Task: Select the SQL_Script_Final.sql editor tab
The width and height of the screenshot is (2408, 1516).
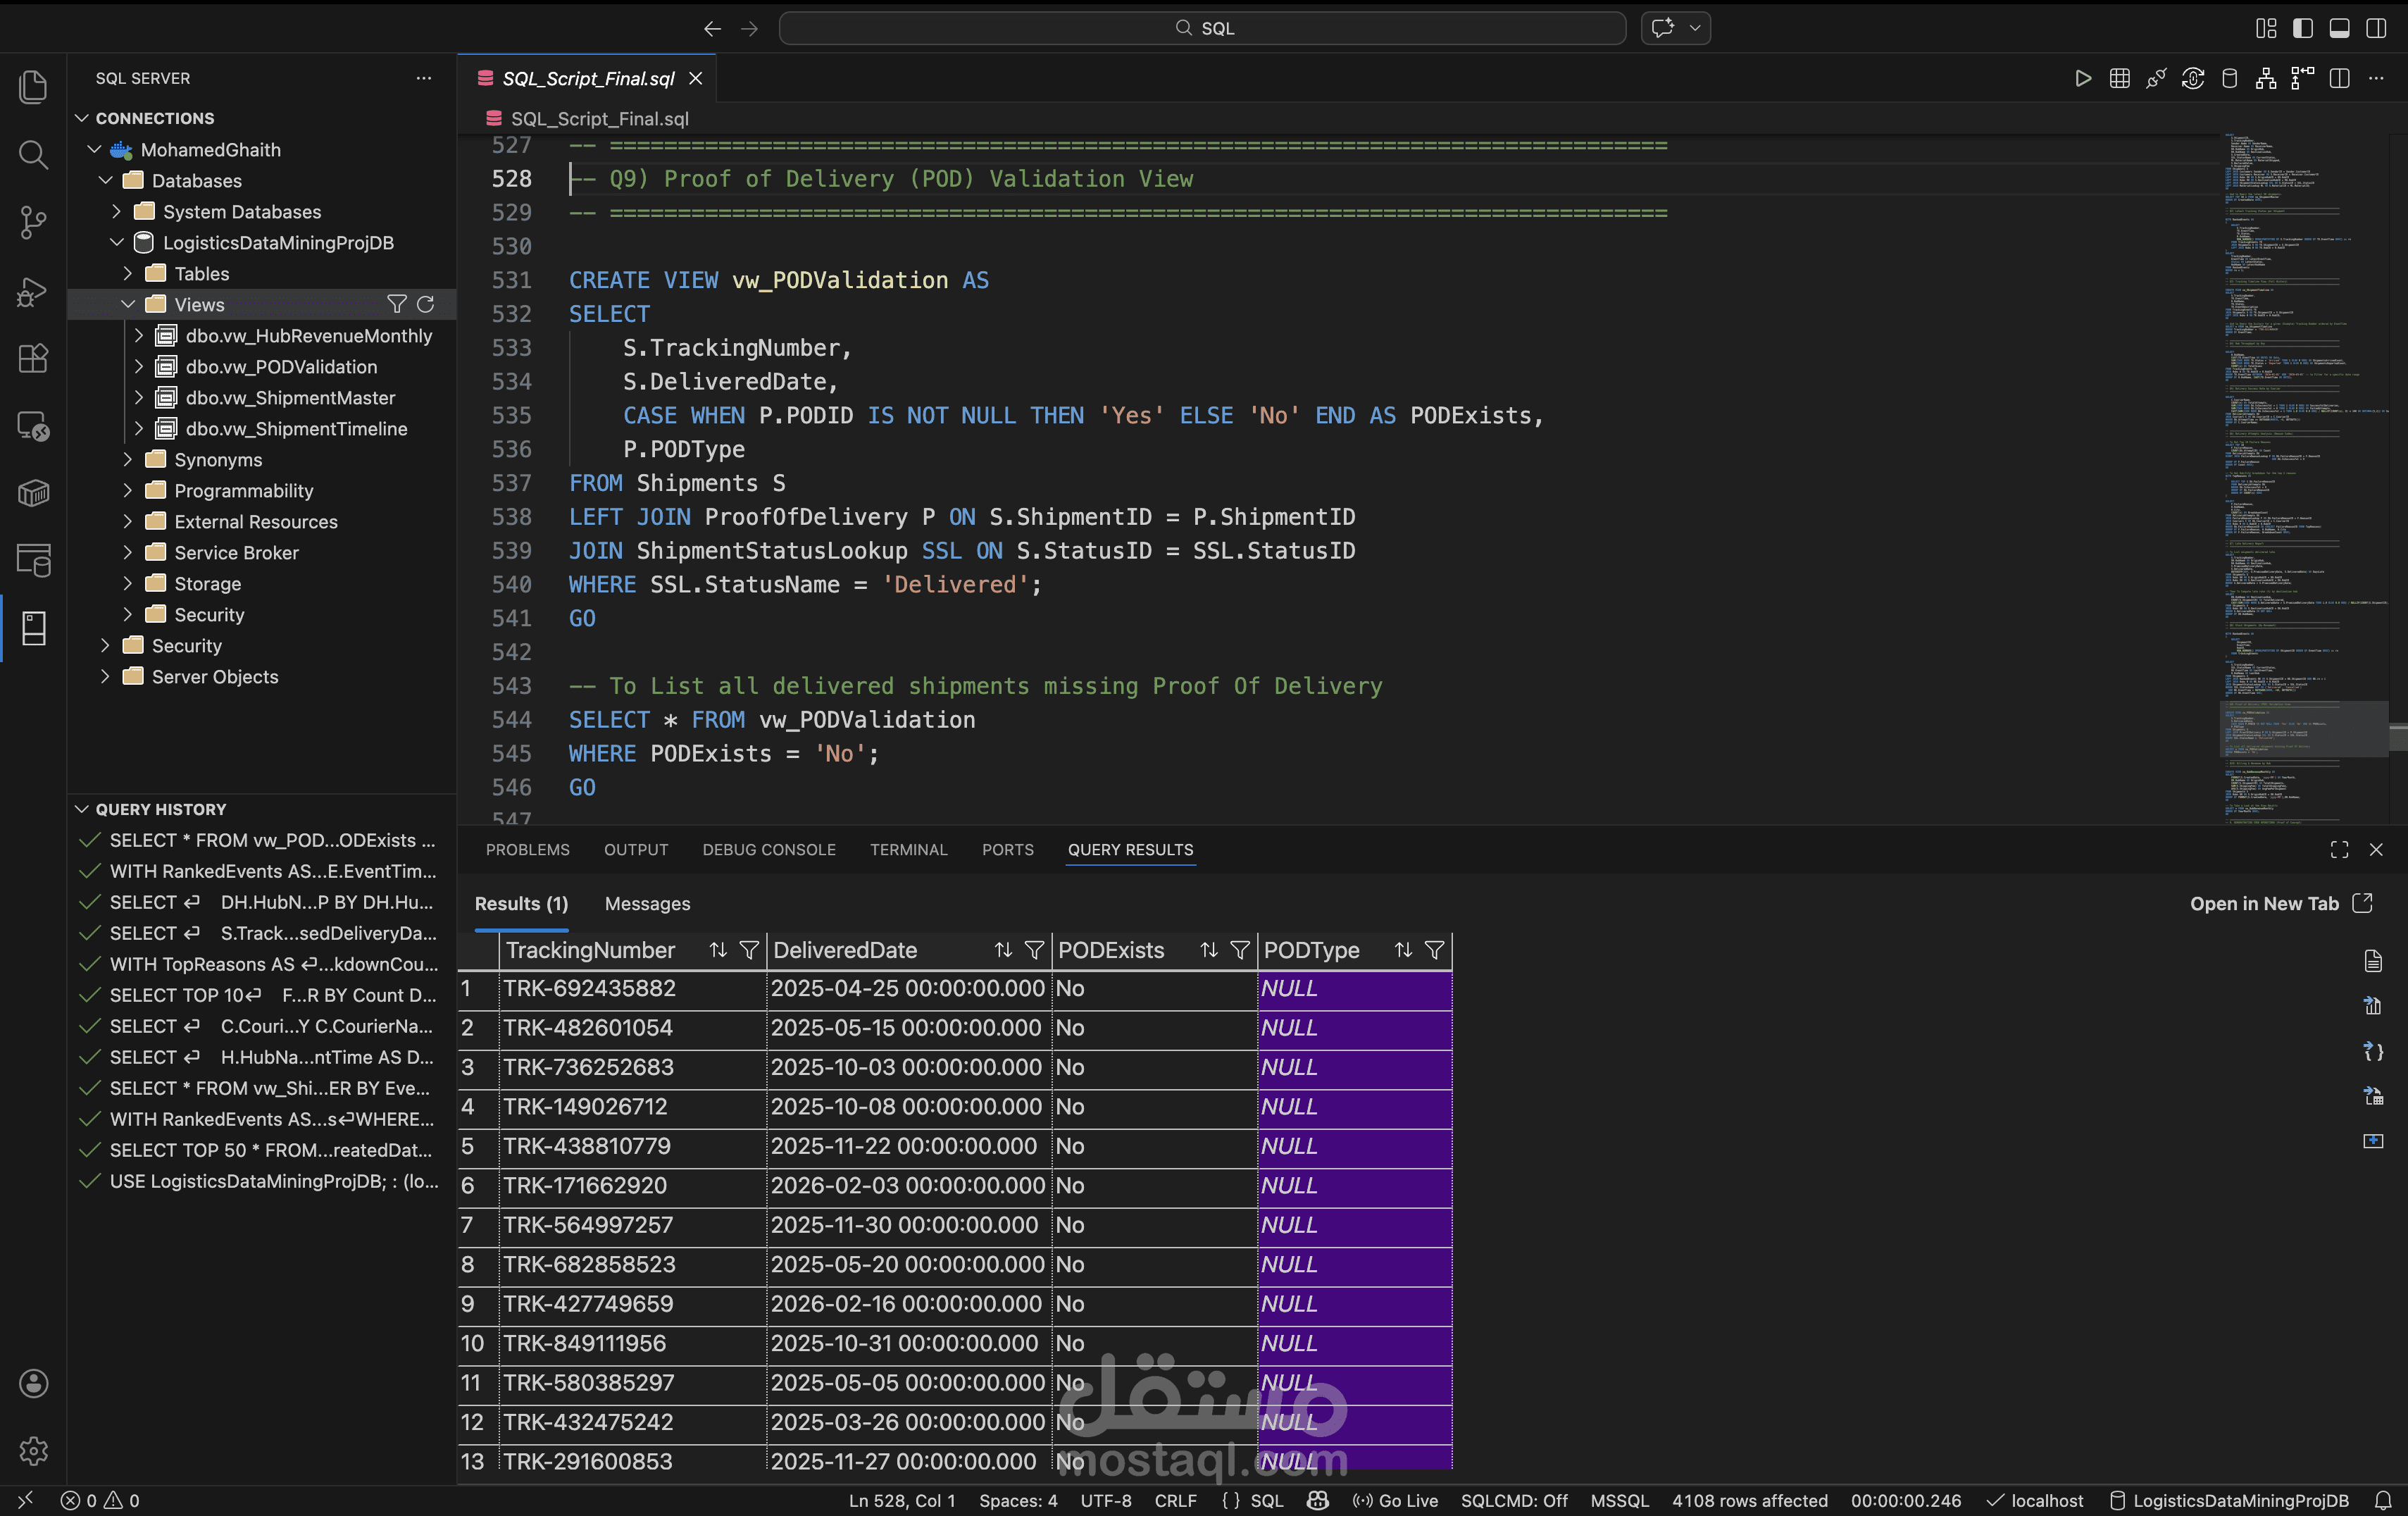Action: tap(588, 78)
